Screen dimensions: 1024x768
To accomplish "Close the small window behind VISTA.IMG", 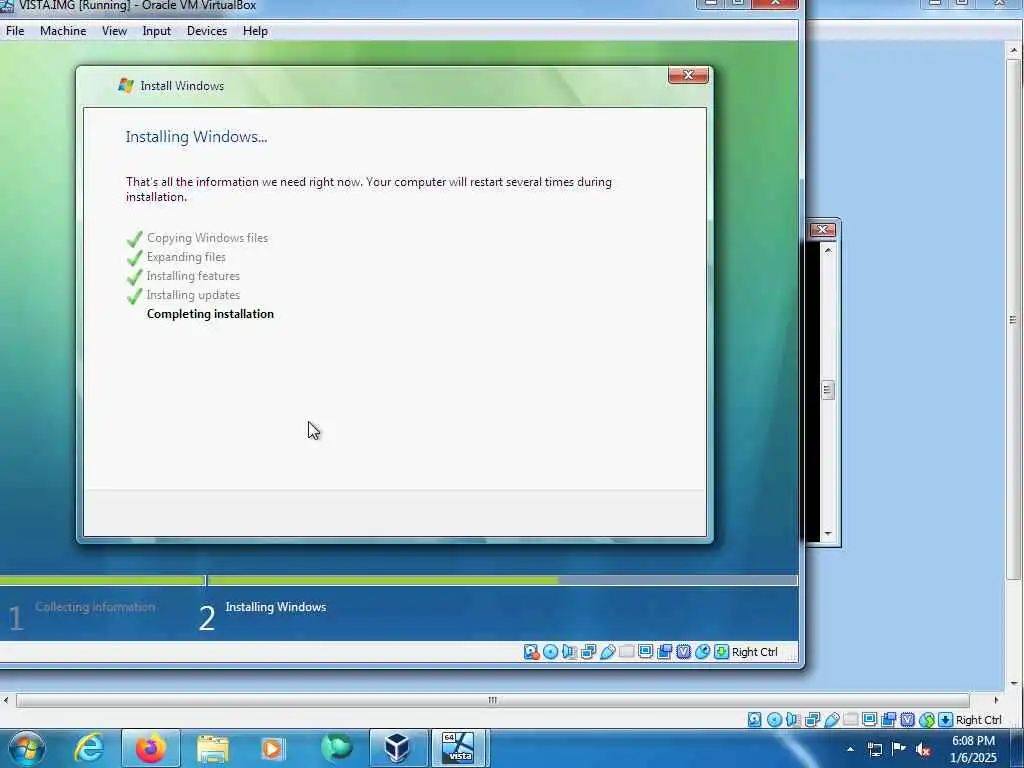I will click(822, 229).
